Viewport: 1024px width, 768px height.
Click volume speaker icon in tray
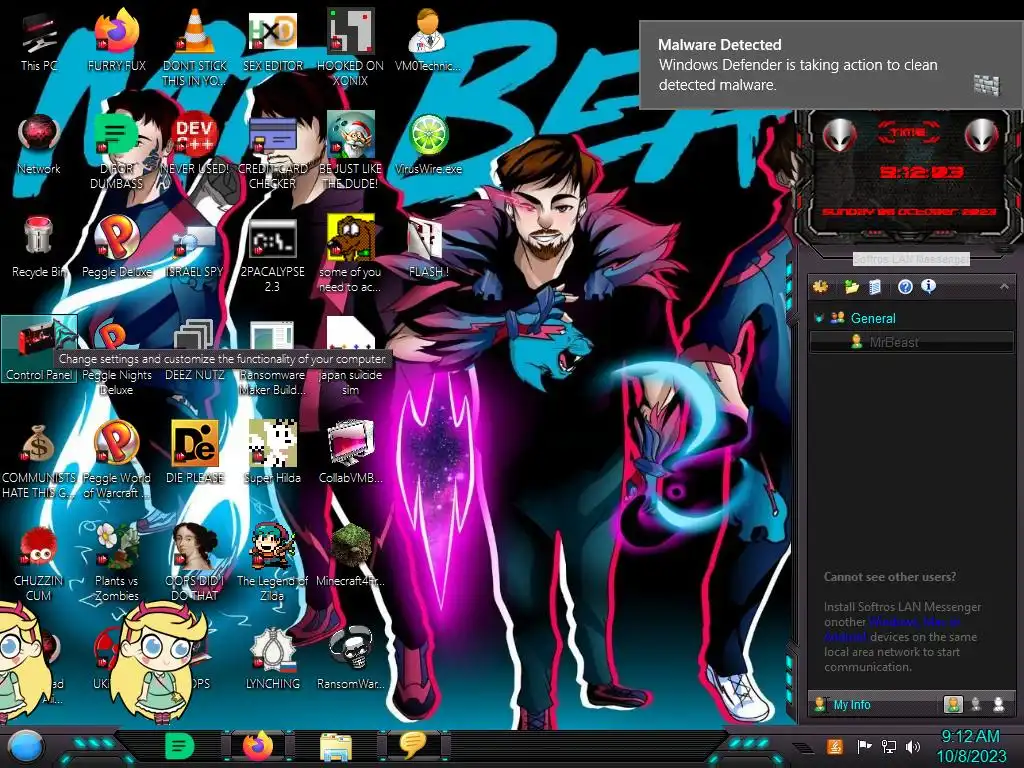tap(912, 746)
